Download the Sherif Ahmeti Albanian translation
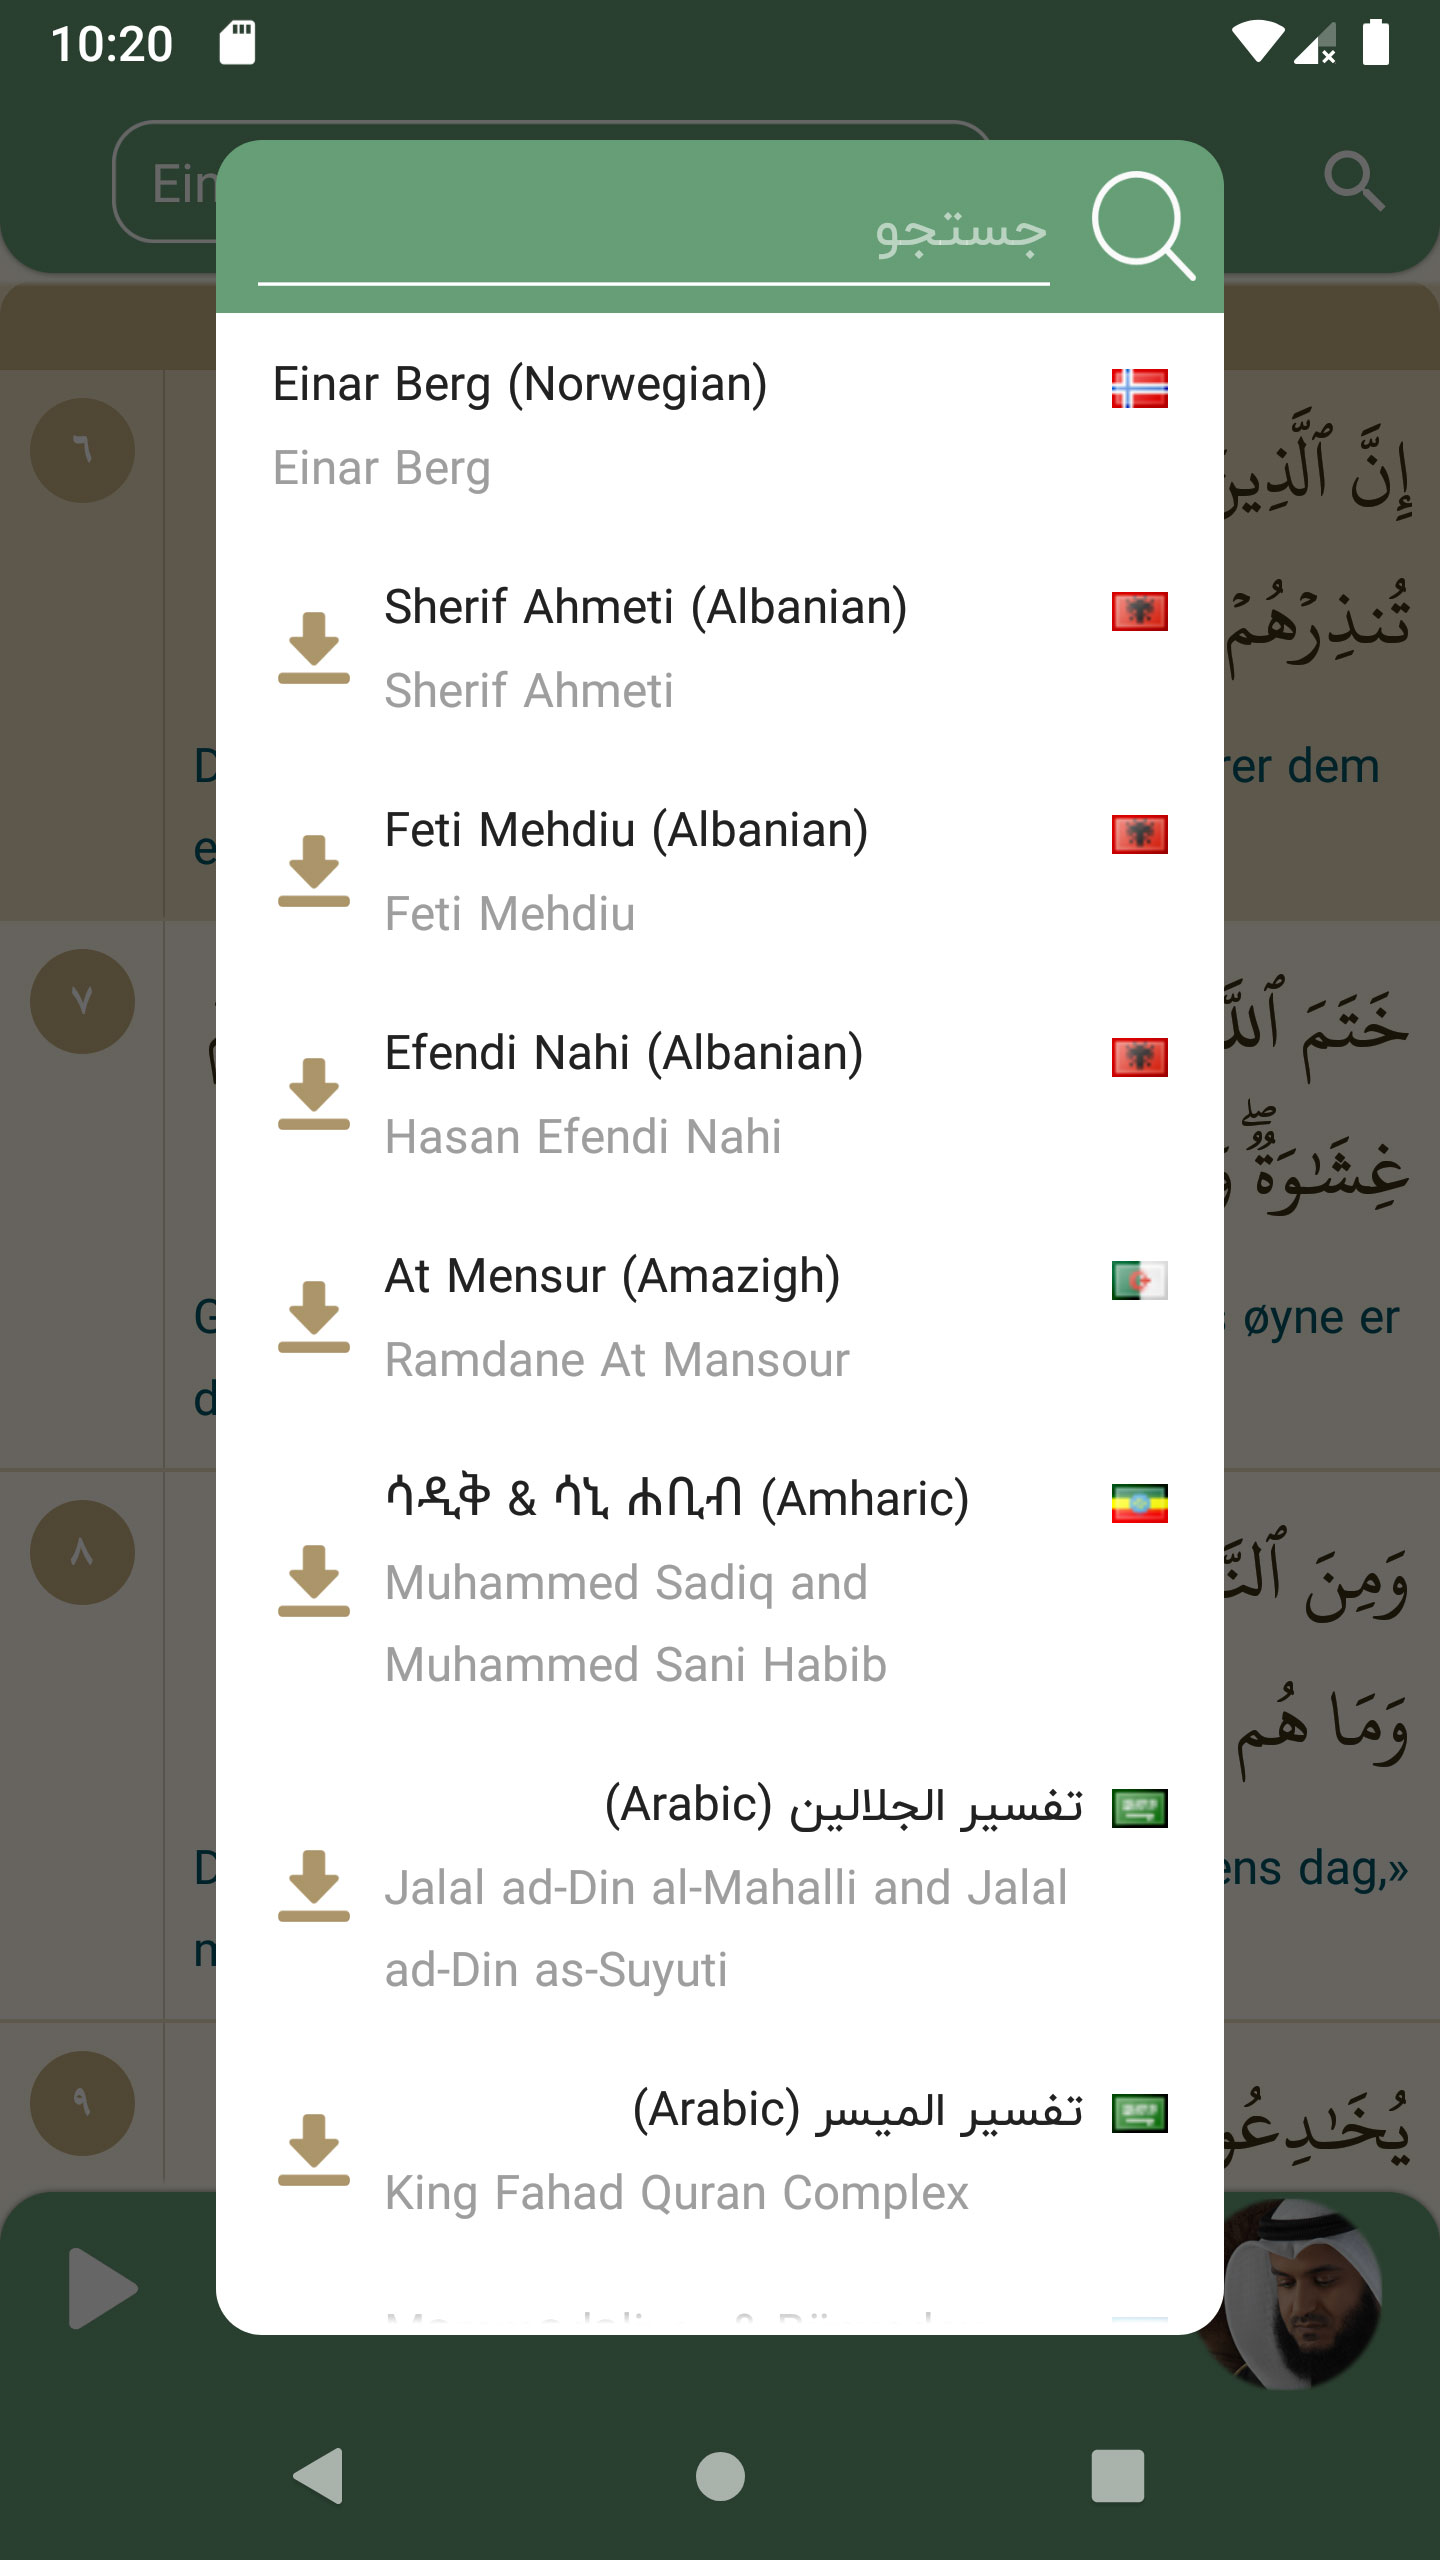Screen dimensions: 1440x2560 (x=314, y=648)
